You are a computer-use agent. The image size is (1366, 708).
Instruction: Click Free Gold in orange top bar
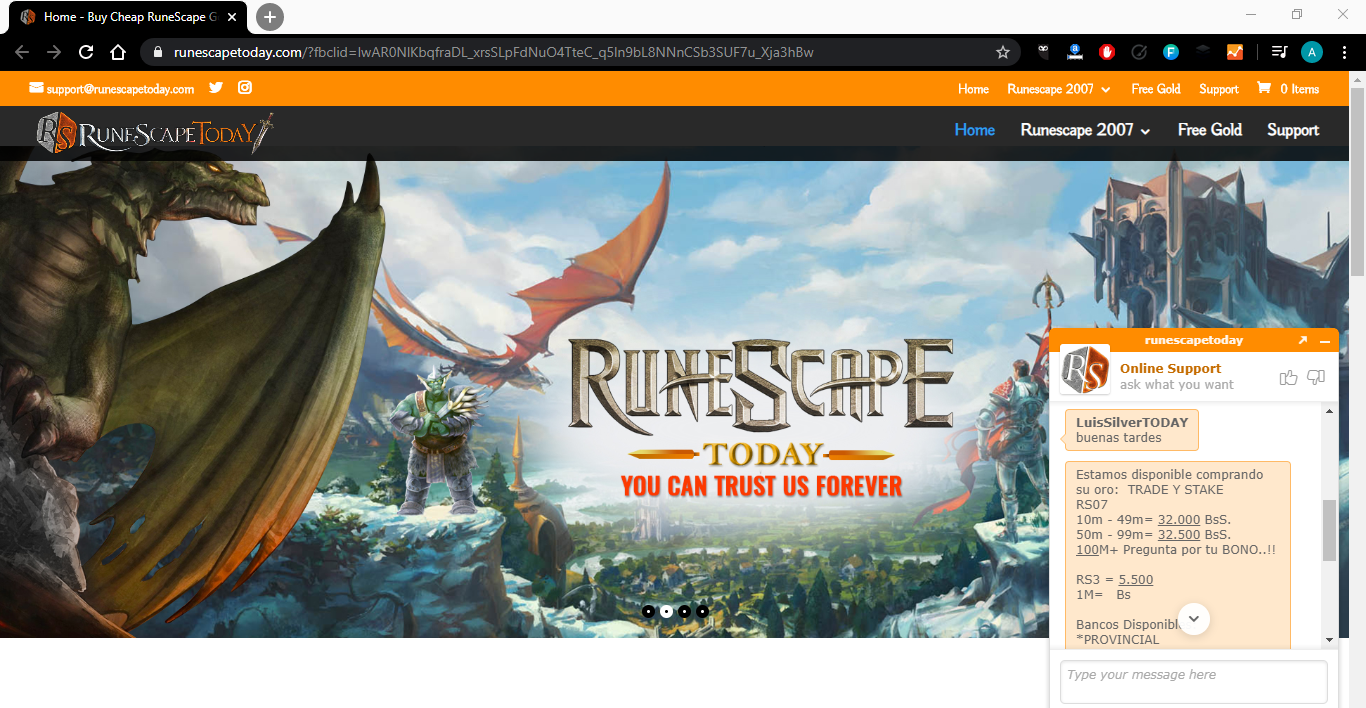point(1156,89)
